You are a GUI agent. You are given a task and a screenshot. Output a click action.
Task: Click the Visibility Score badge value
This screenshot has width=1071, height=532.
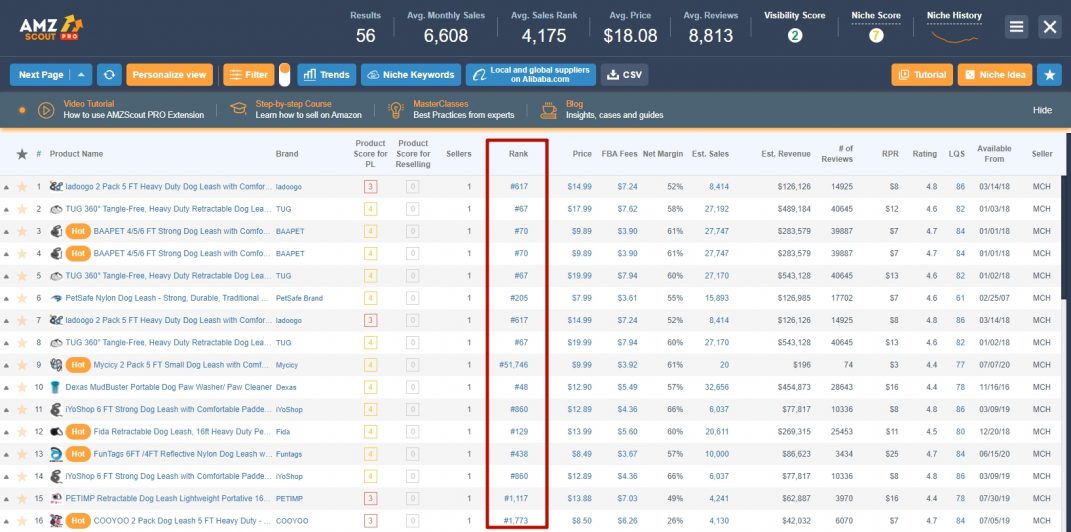click(794, 36)
